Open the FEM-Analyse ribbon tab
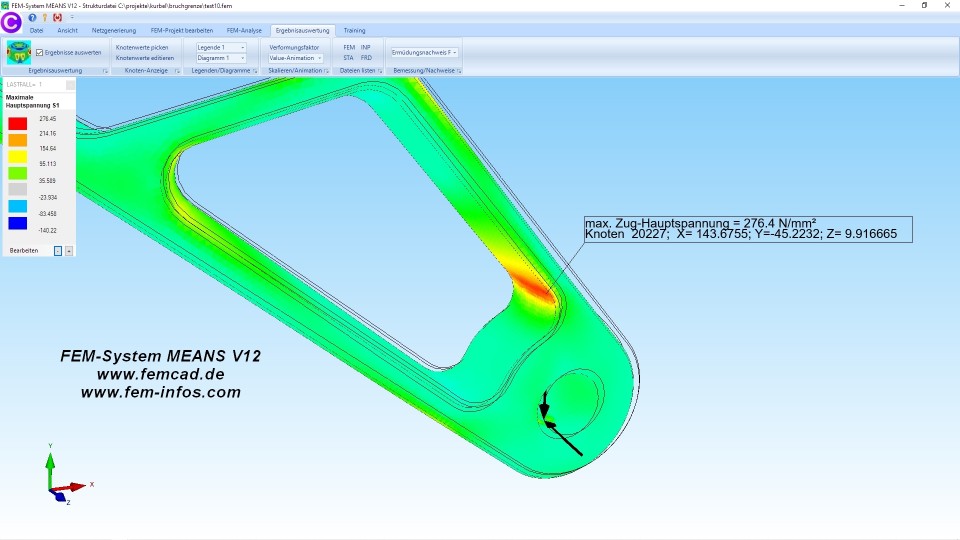960x540 pixels. tap(244, 30)
